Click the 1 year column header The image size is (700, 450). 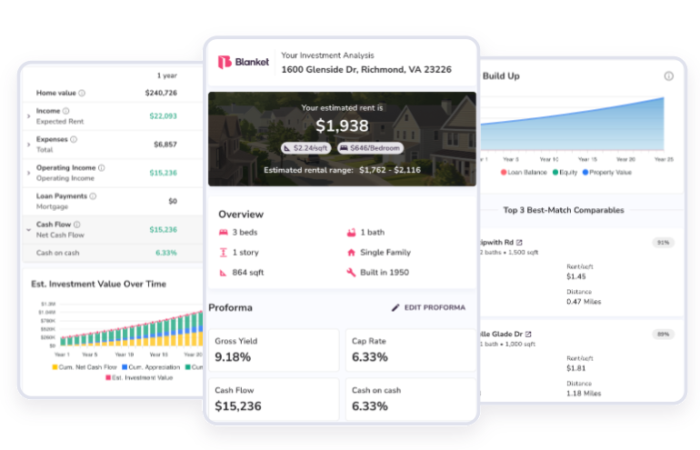coord(167,75)
